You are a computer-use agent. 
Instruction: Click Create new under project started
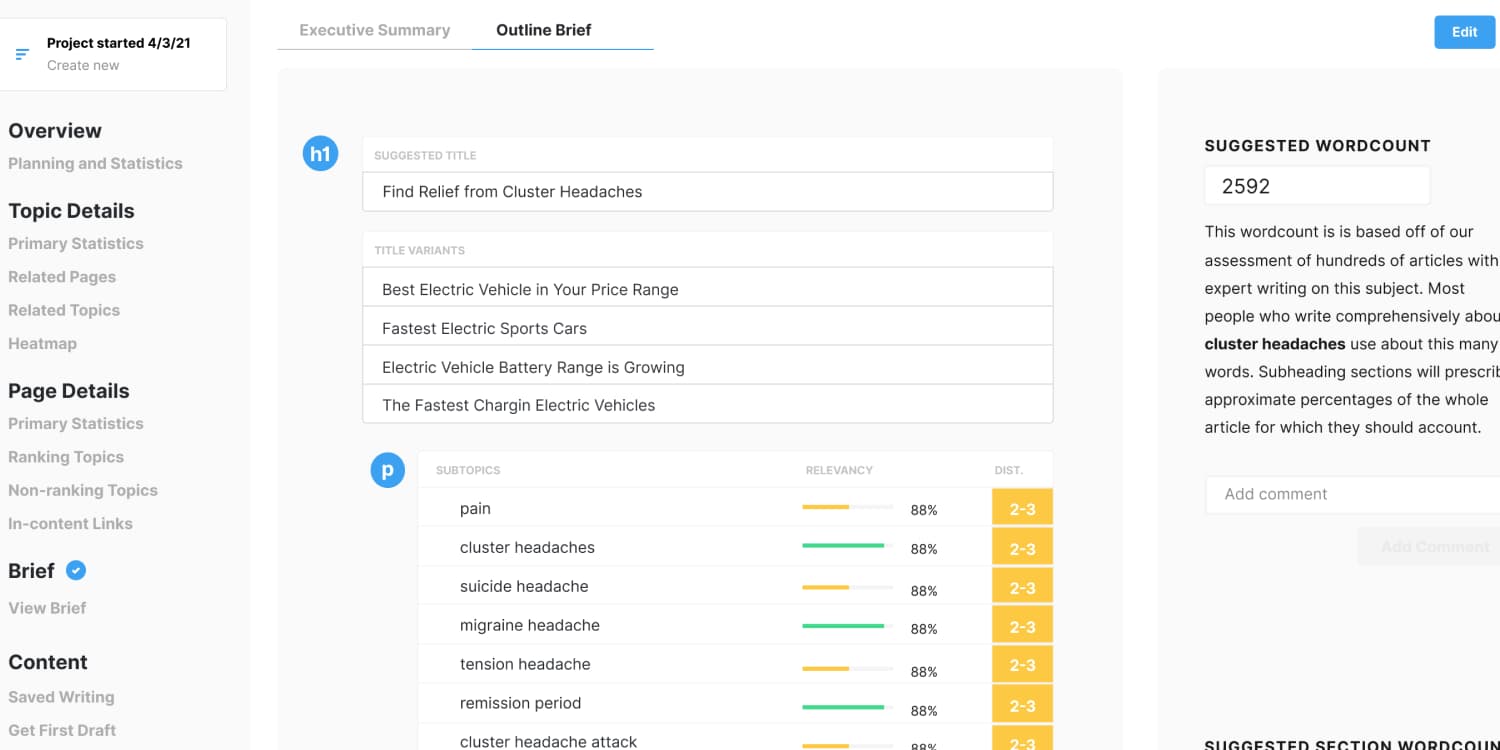click(x=83, y=65)
